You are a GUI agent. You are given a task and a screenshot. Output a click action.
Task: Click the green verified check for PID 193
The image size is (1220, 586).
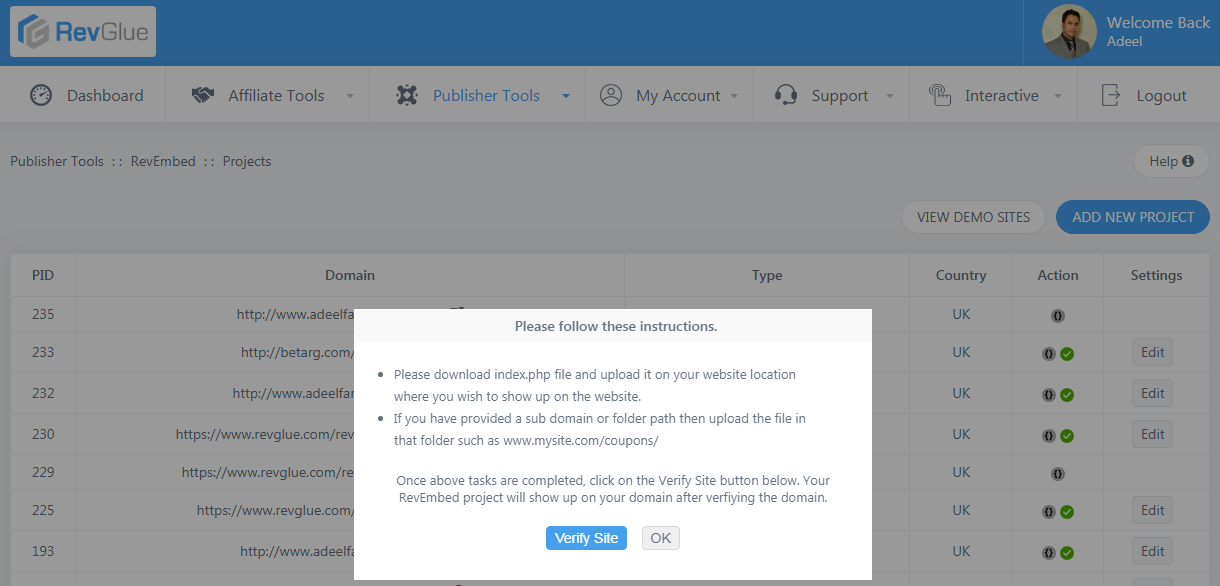tap(1067, 552)
